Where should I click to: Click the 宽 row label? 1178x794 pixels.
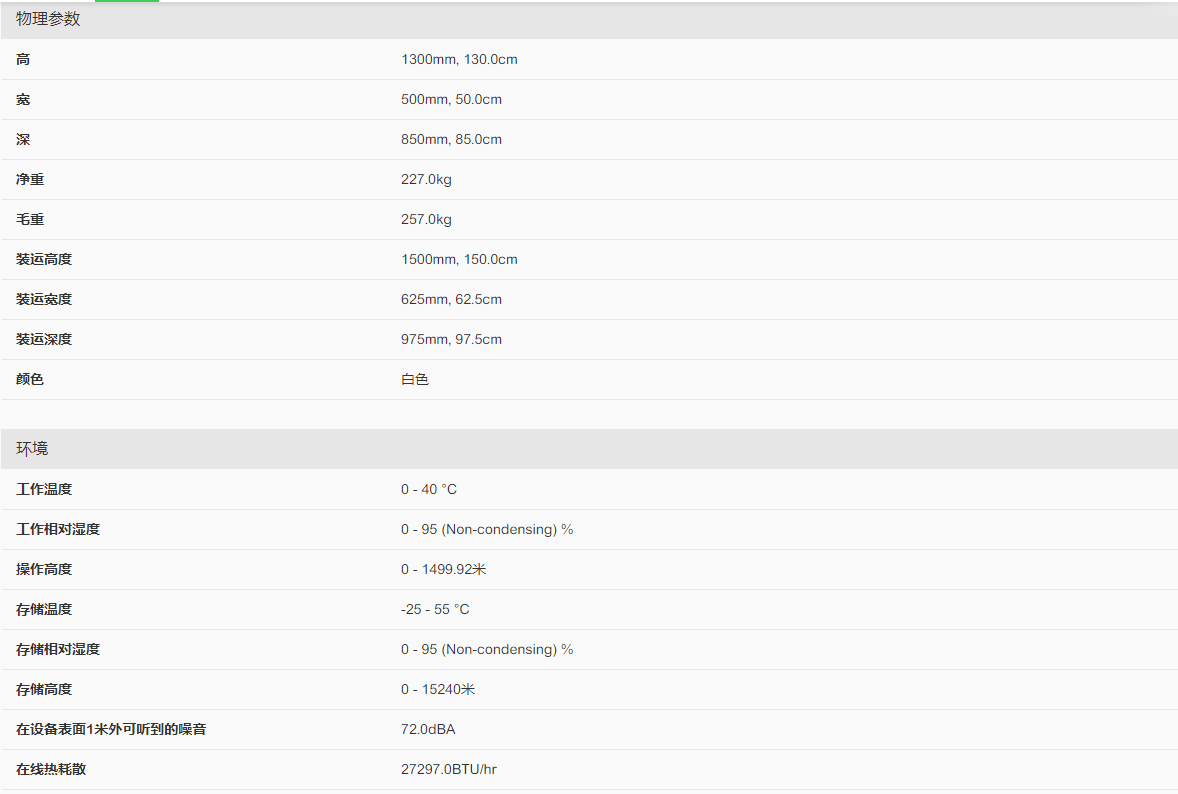coord(23,100)
